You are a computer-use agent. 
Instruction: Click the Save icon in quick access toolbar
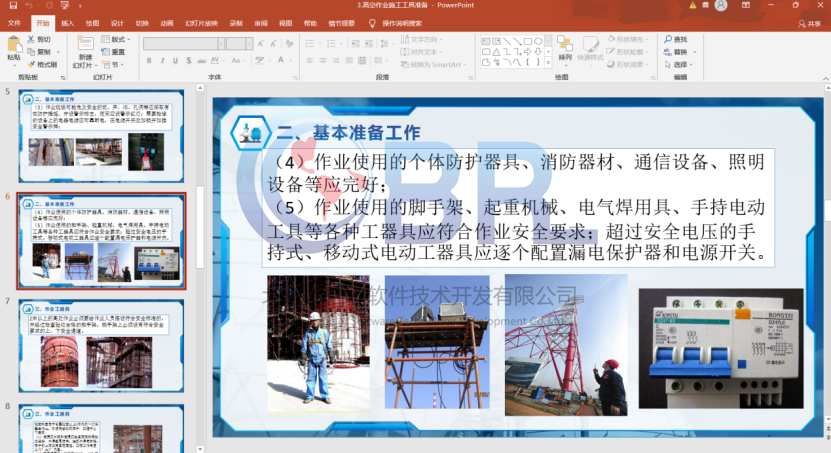[13, 5]
